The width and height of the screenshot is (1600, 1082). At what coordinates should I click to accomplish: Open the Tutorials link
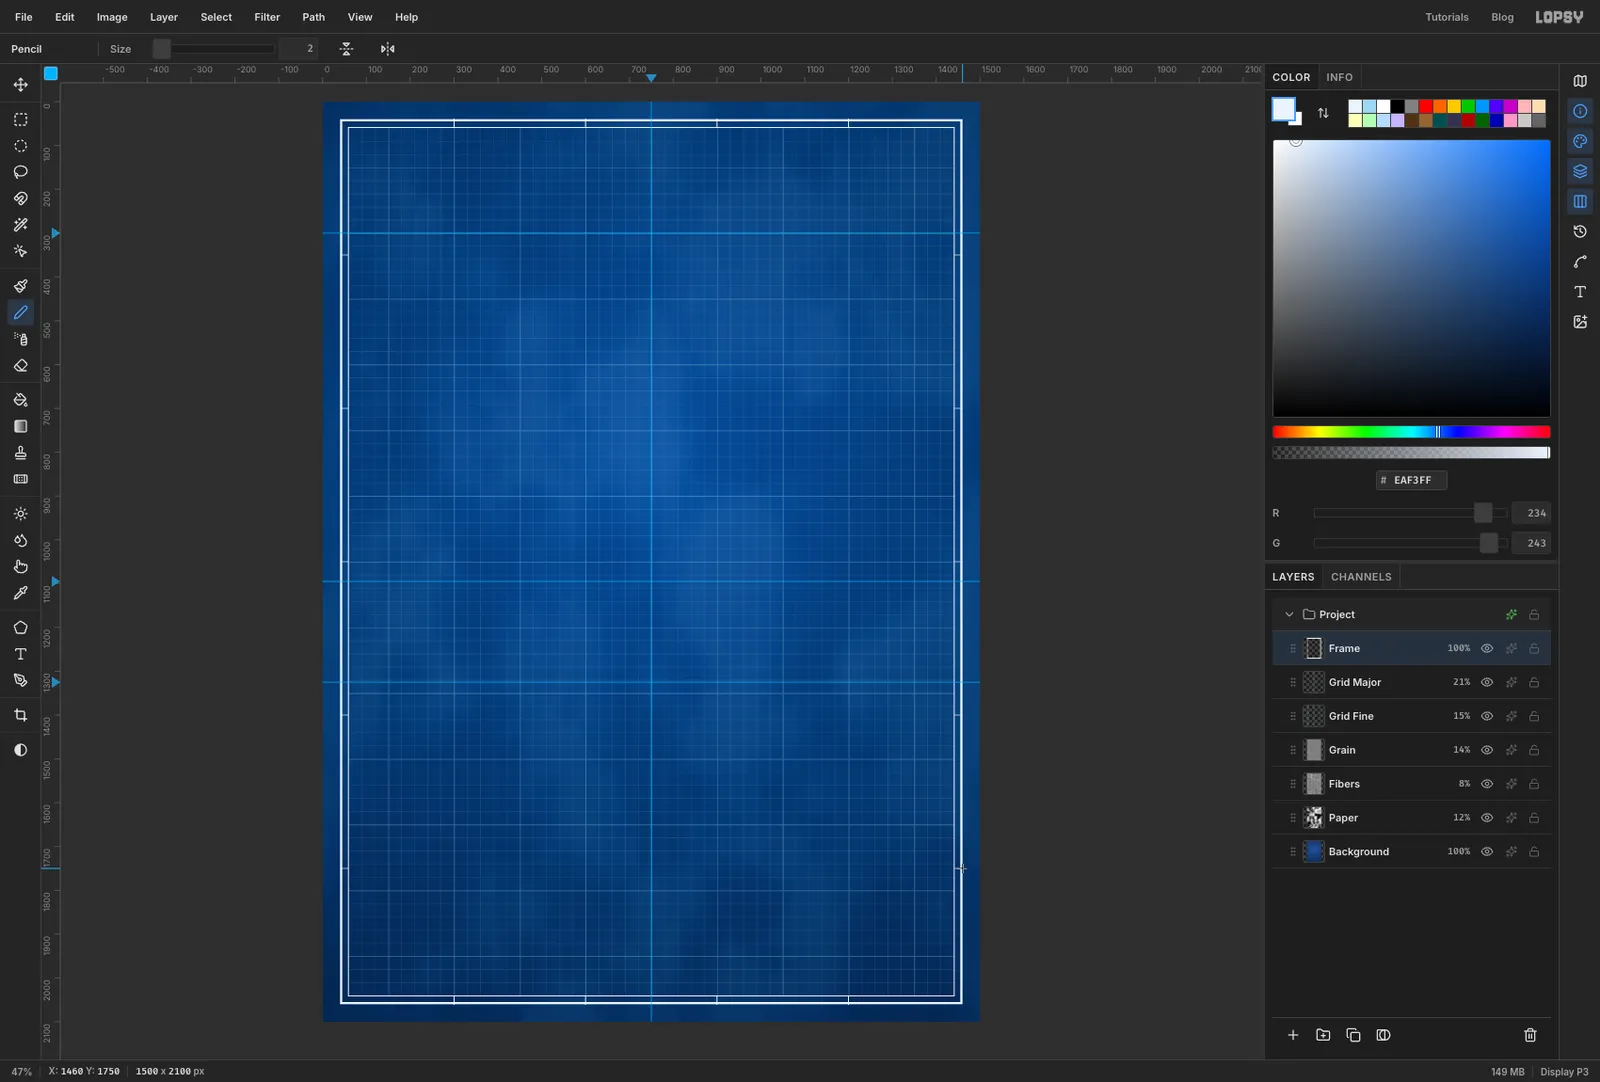(1447, 17)
